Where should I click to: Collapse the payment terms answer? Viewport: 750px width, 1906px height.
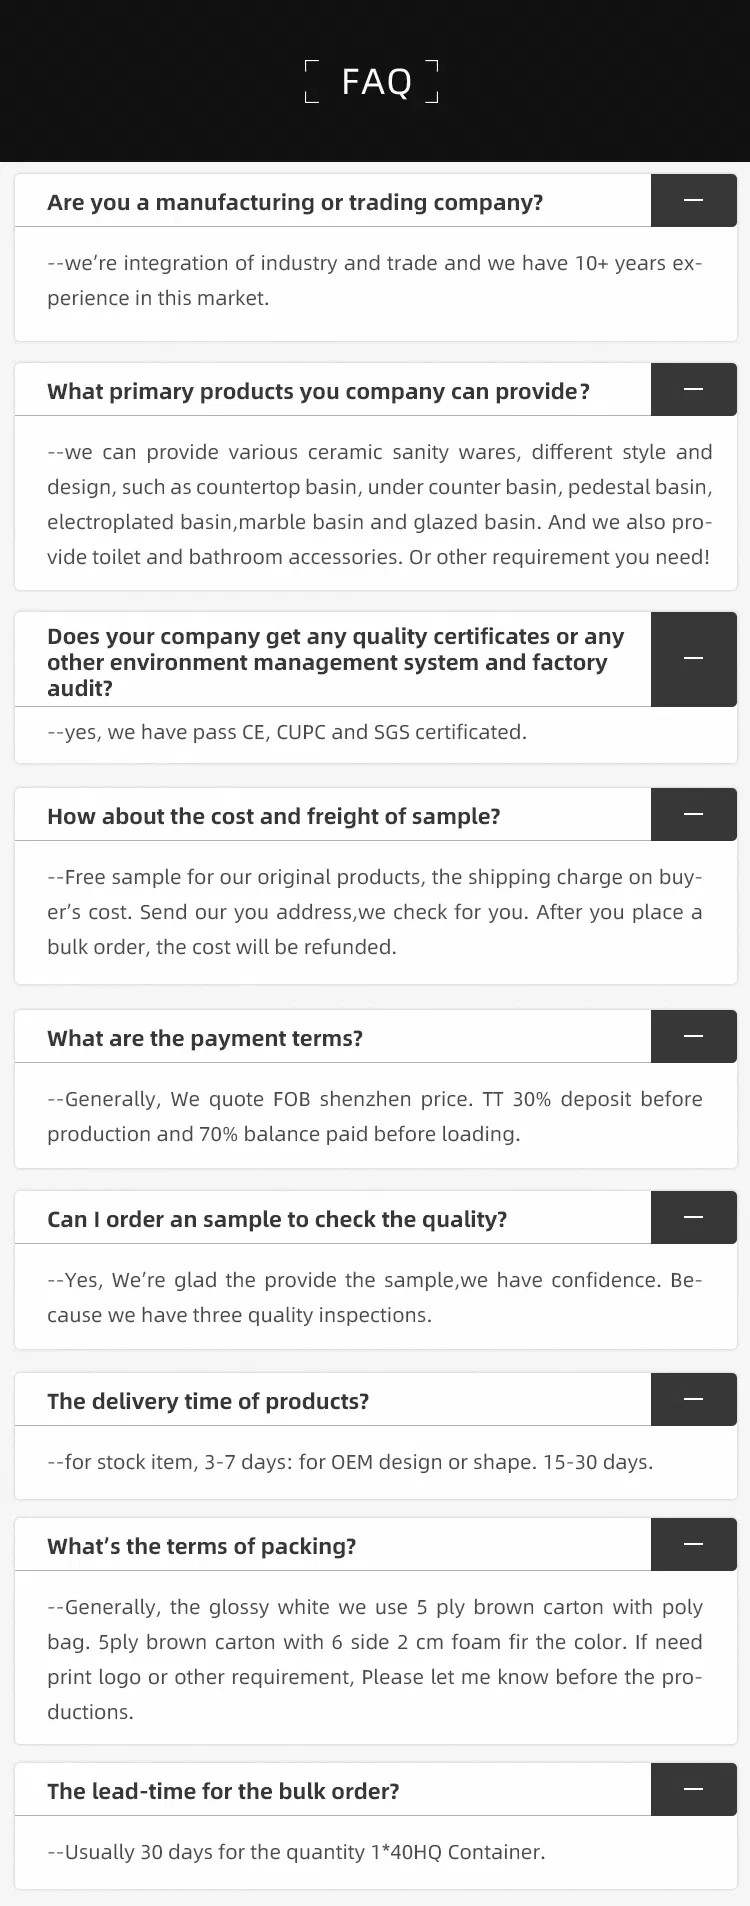coord(693,1037)
